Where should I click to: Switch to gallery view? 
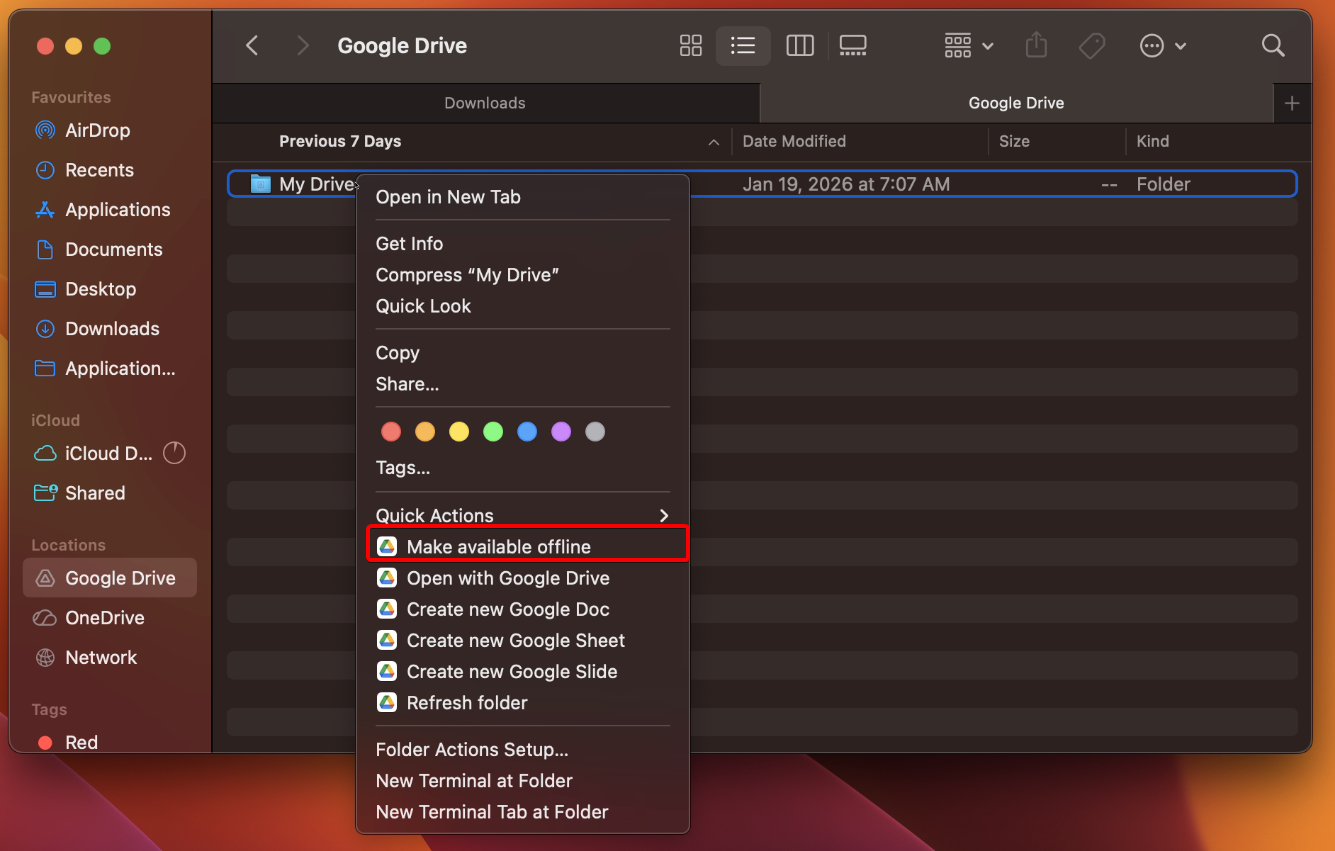coord(853,45)
